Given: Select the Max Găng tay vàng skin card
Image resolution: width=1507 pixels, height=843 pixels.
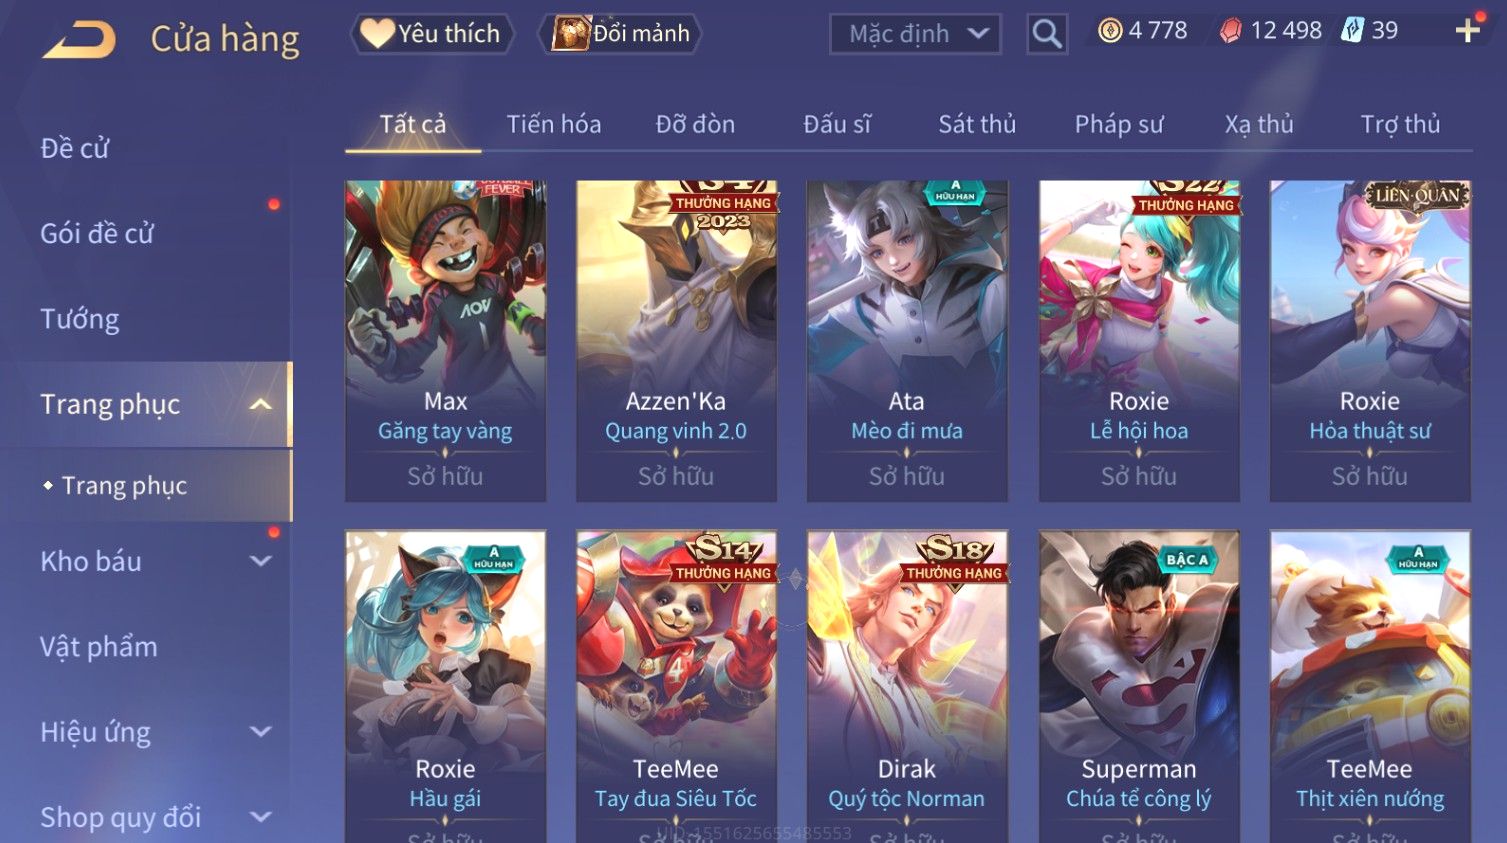Looking at the screenshot, I should (446, 341).
